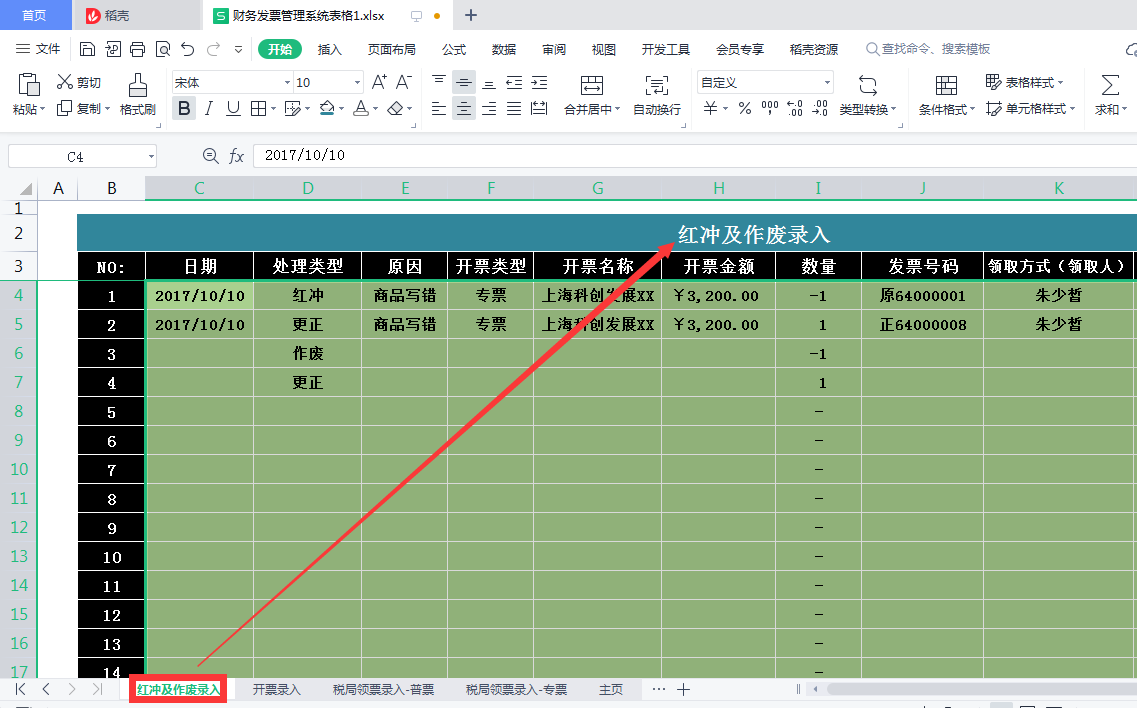Click the Decrease decimal places icon
This screenshot has width=1137, height=708.
coord(820,109)
